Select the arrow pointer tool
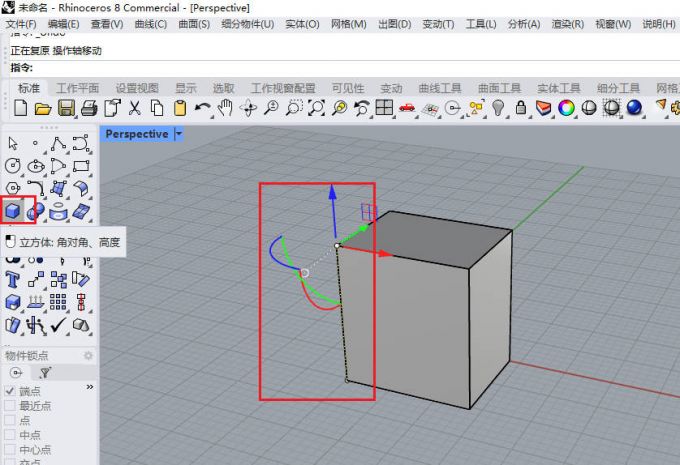Screen dimensions: 680x465 [x=13, y=143]
